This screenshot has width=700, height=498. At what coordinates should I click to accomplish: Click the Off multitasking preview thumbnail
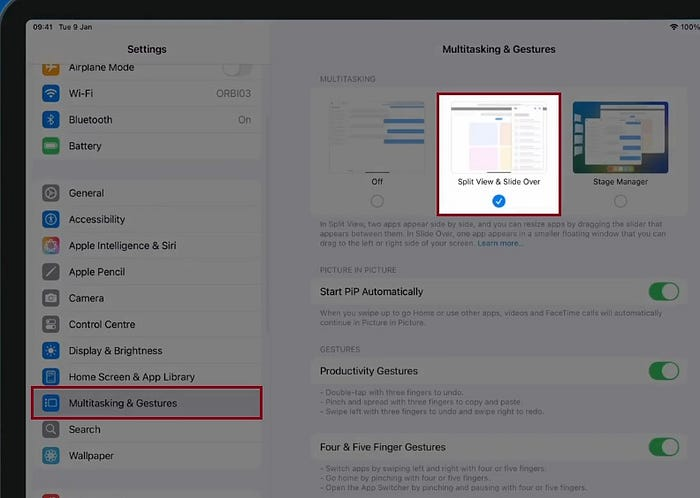[x=377, y=137]
